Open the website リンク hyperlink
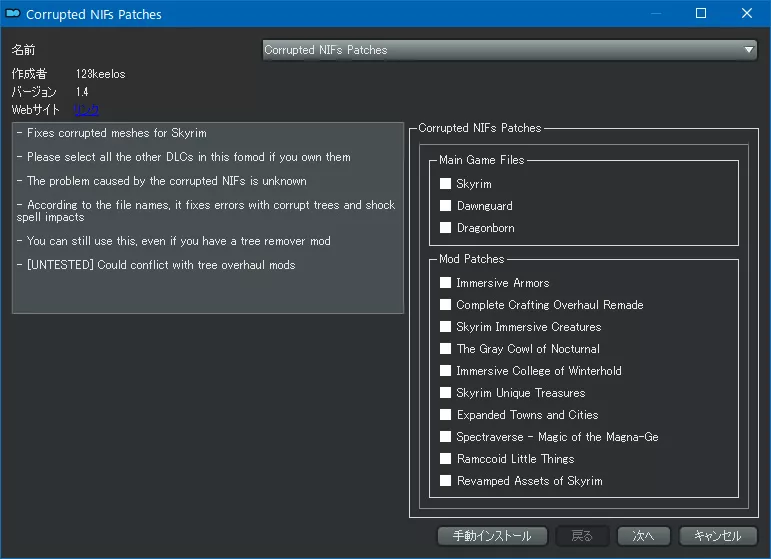The width and height of the screenshot is (771, 559). (86, 110)
